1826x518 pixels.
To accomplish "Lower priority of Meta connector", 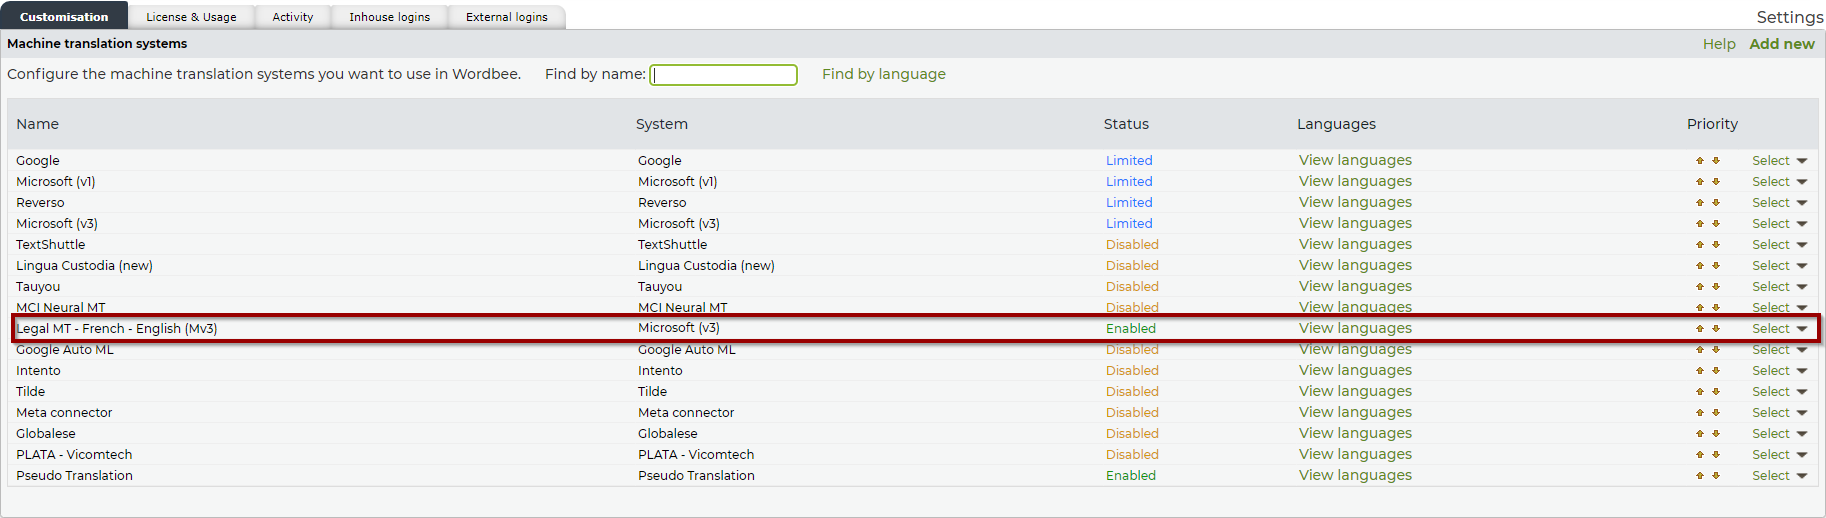I will point(1716,413).
